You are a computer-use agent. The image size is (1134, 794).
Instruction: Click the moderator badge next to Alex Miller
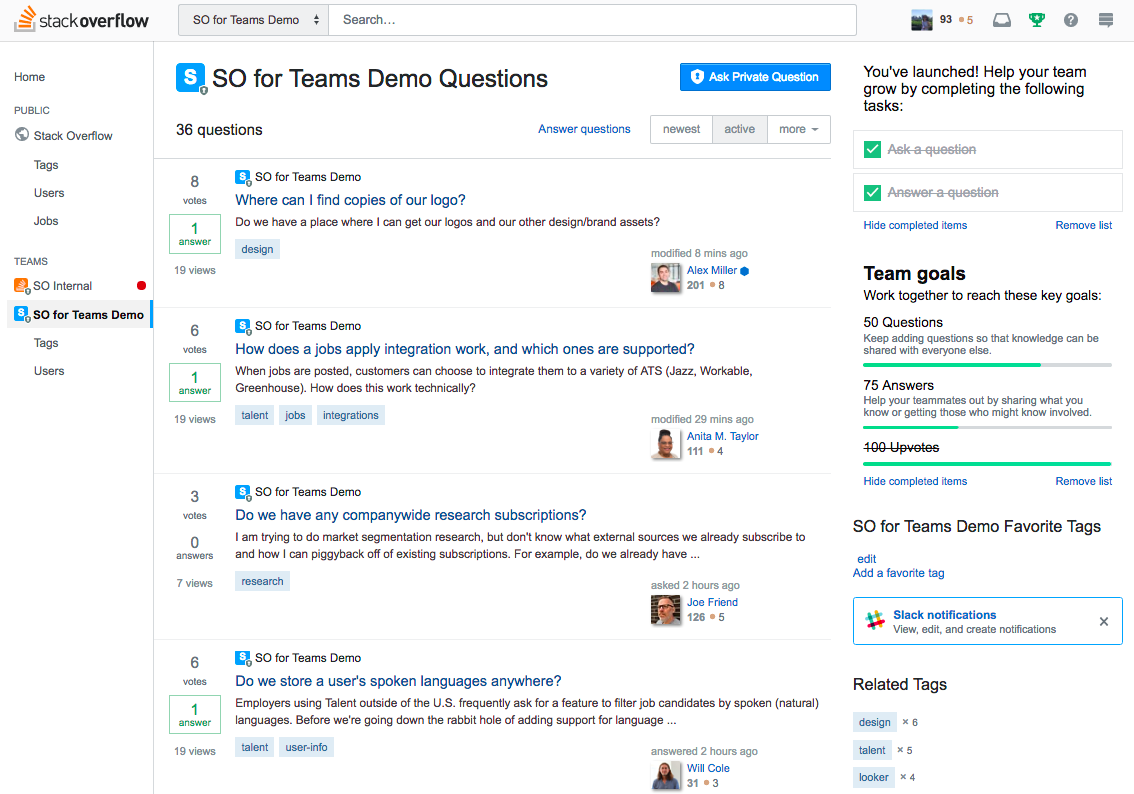[x=745, y=271]
